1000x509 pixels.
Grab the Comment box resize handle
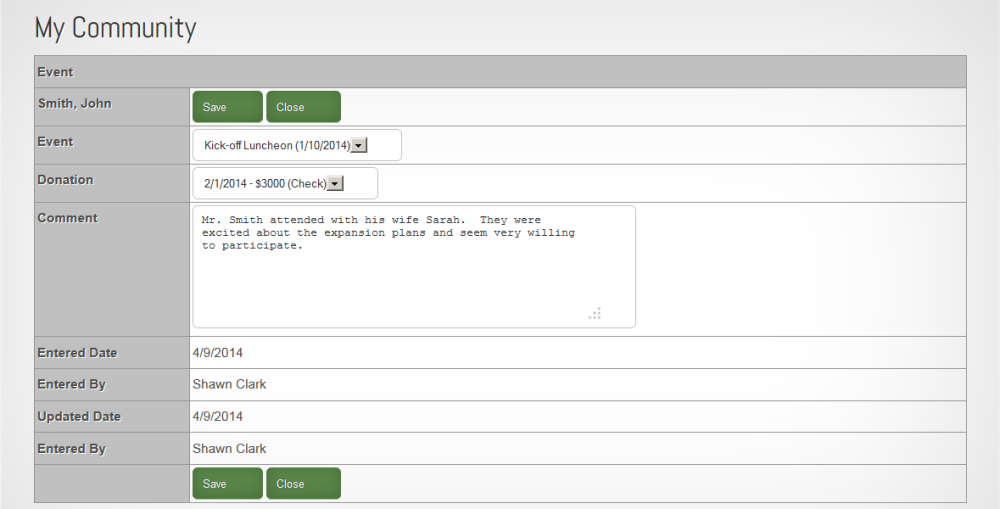tap(595, 313)
